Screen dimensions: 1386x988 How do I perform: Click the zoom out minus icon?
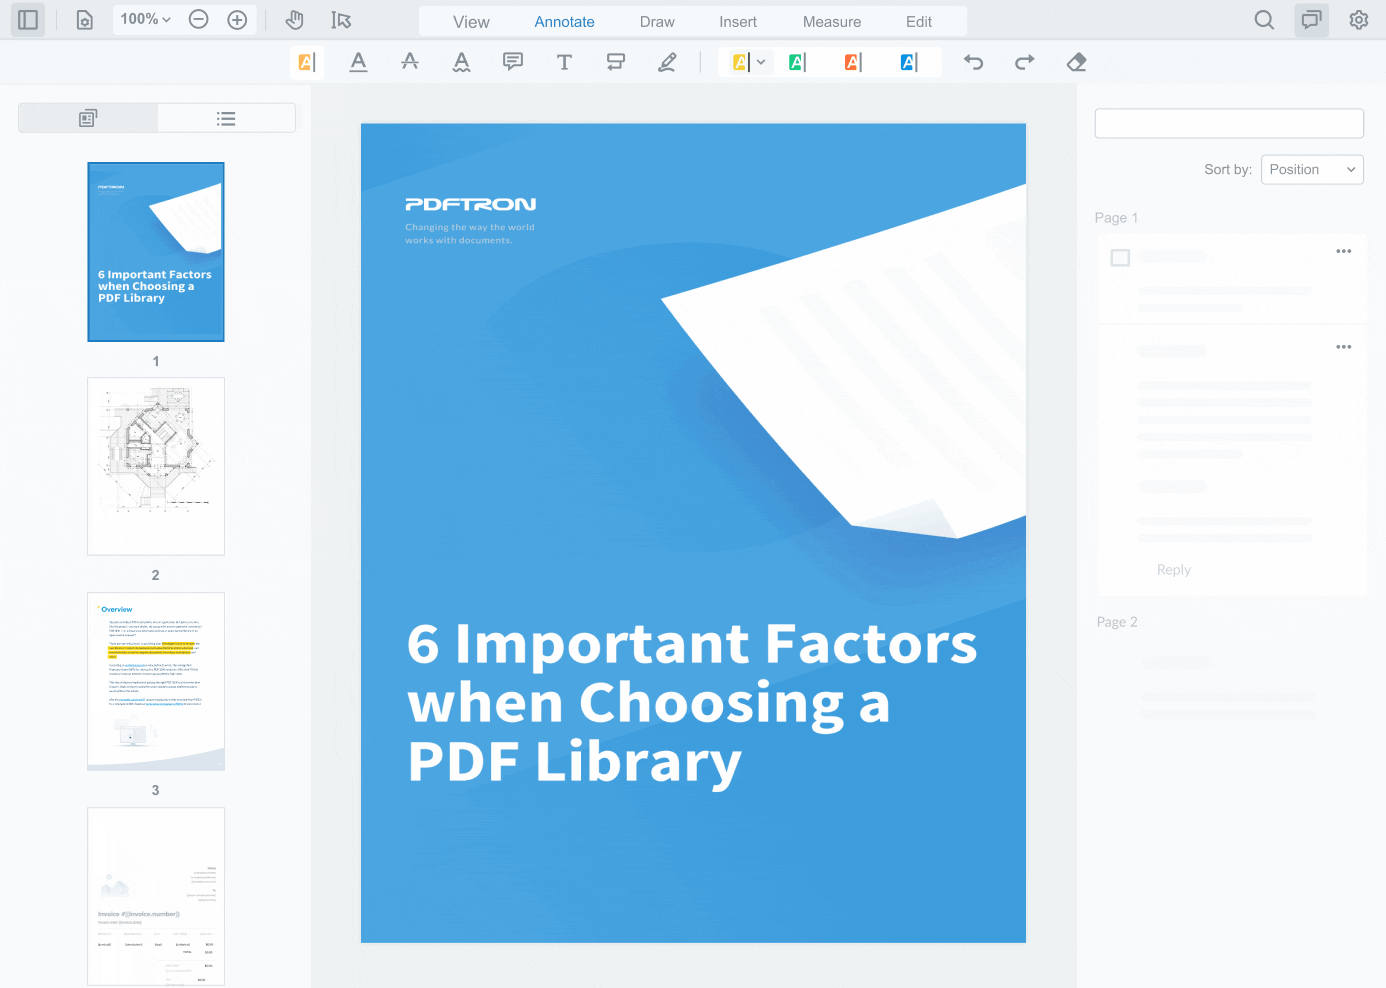point(199,20)
